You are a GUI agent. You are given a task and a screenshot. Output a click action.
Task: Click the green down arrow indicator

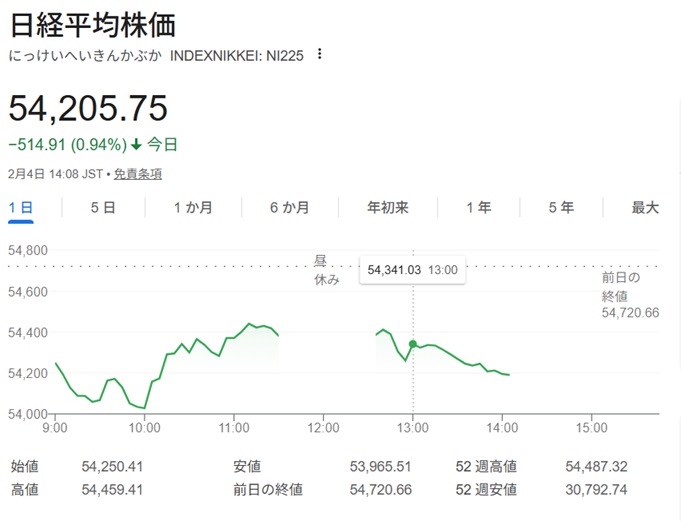click(136, 145)
